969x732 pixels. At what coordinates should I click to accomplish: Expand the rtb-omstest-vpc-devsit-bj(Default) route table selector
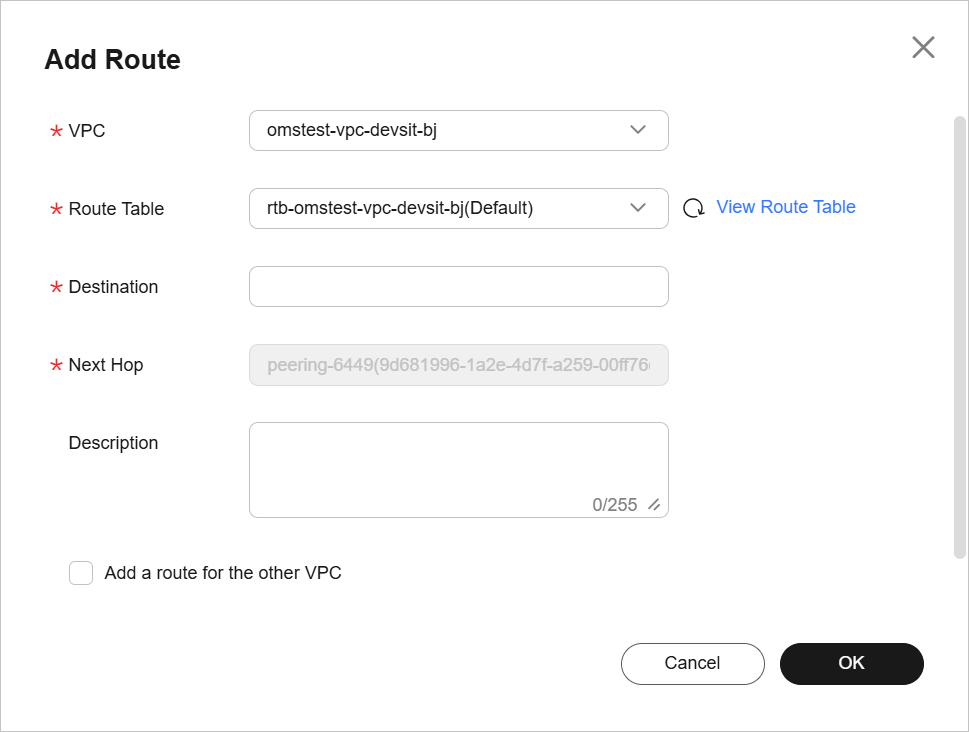click(x=440, y=208)
